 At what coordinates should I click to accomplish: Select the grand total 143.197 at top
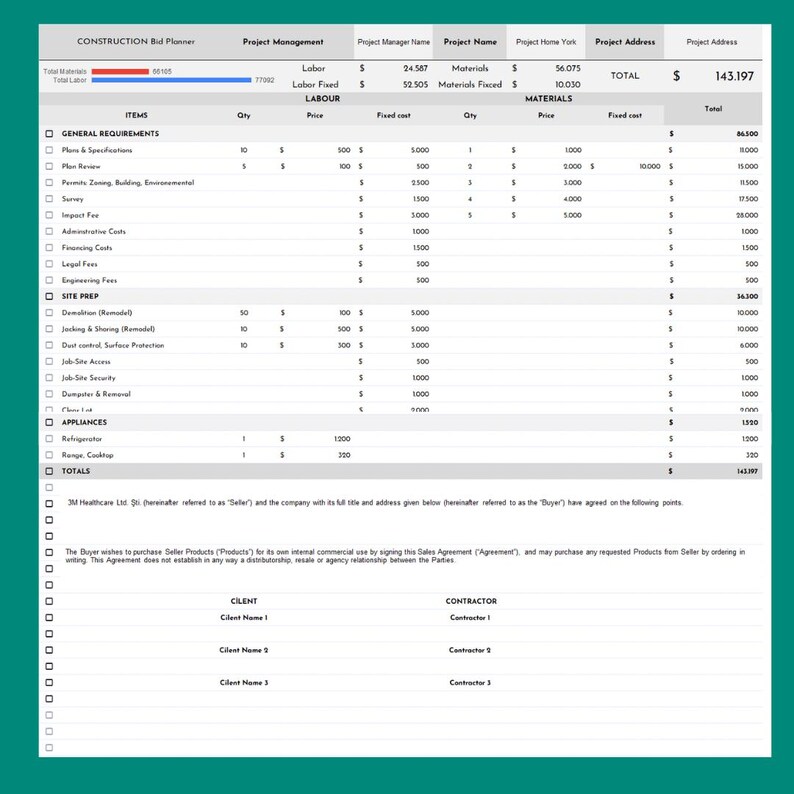(734, 76)
